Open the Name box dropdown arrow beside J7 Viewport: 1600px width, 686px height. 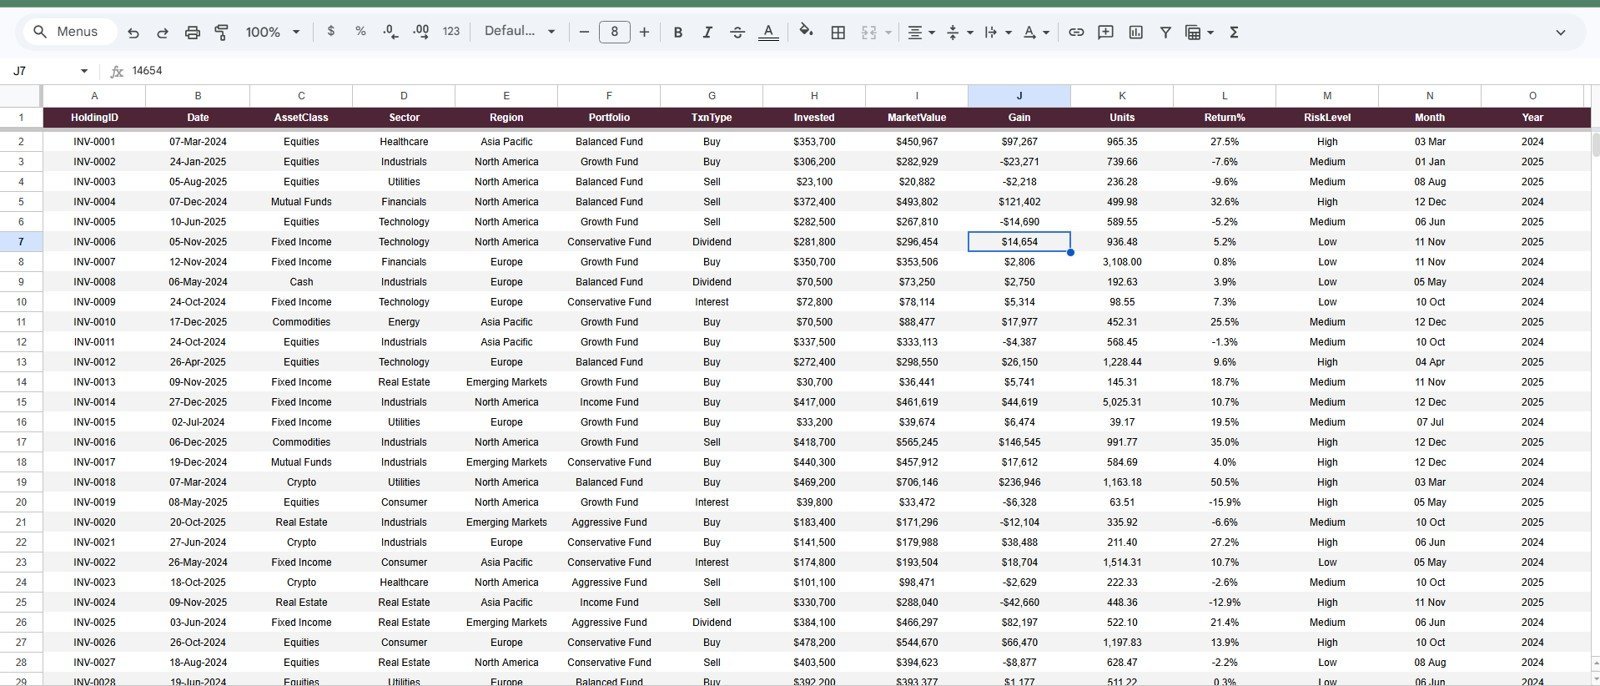(x=84, y=71)
